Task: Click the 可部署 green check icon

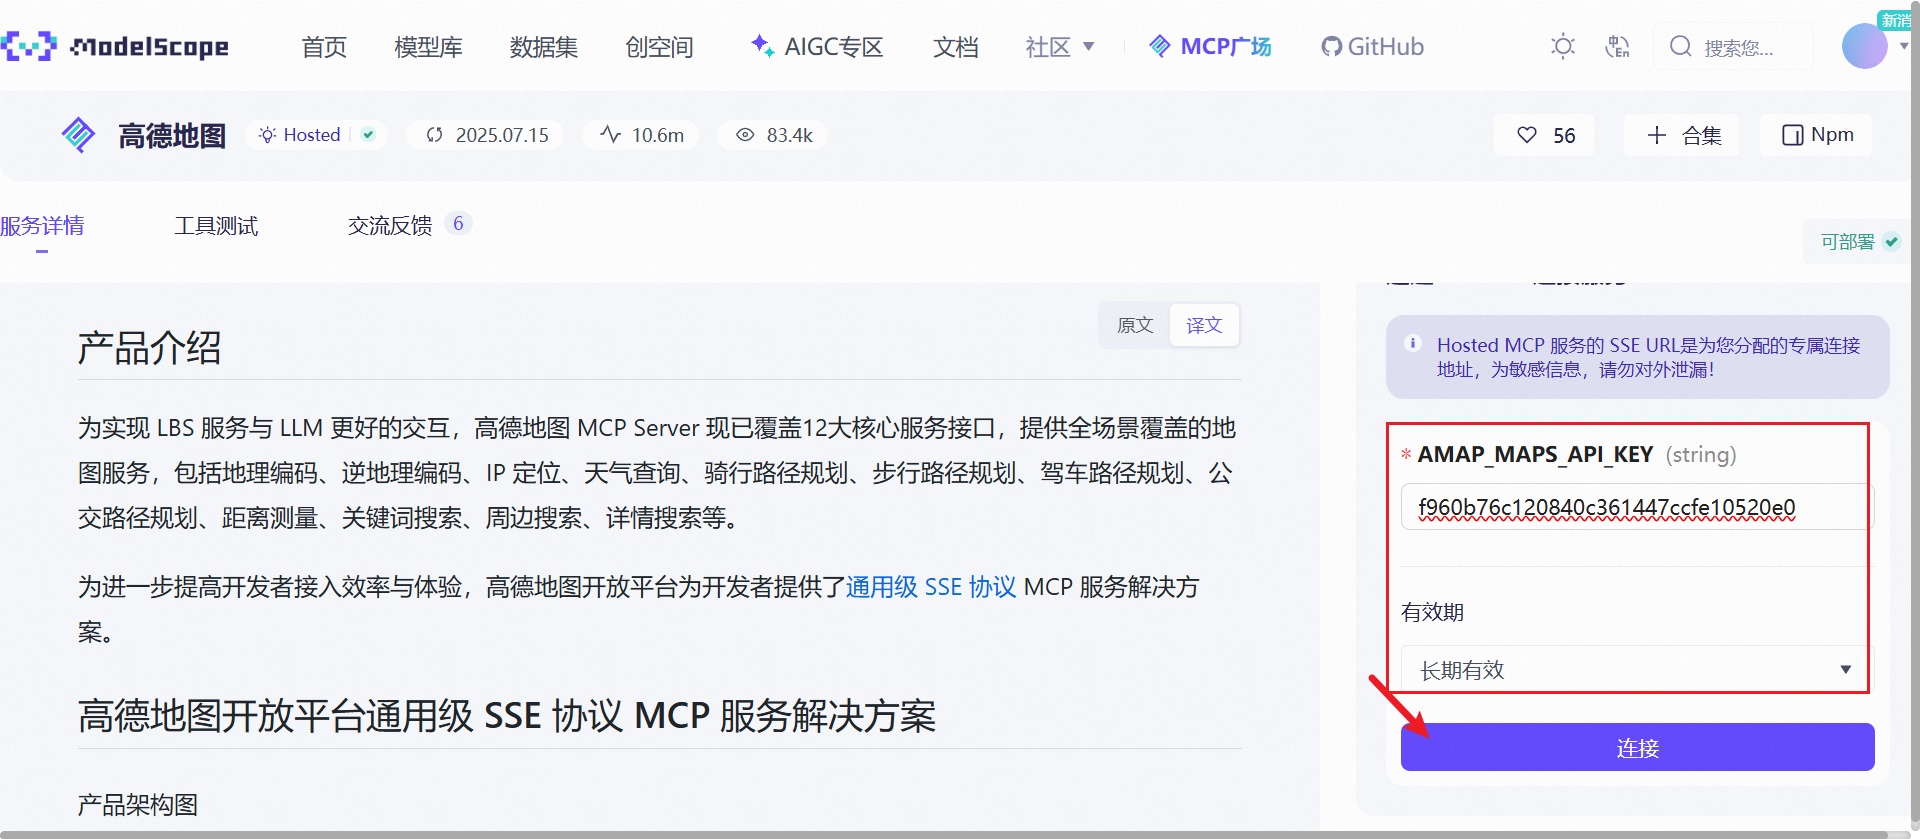Action: (x=1891, y=241)
